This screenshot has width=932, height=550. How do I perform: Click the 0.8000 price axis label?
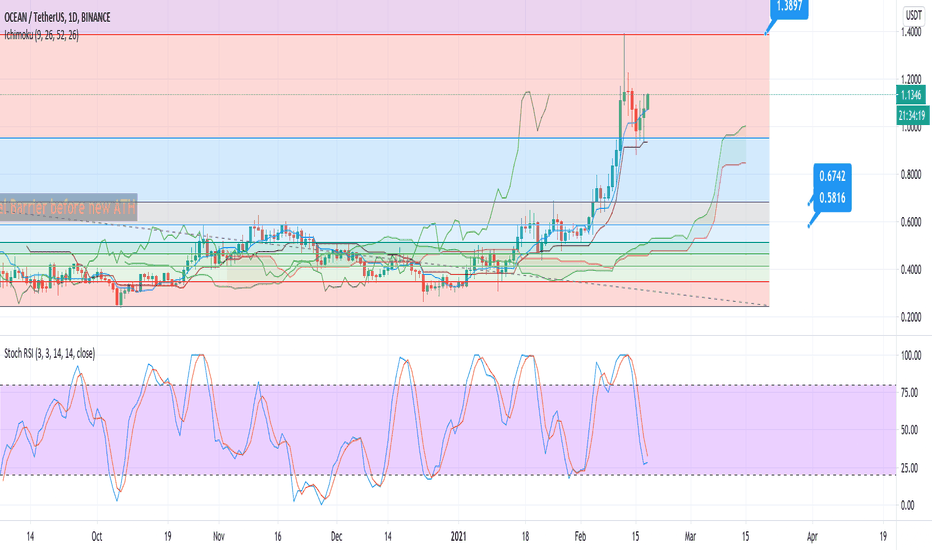(911, 175)
